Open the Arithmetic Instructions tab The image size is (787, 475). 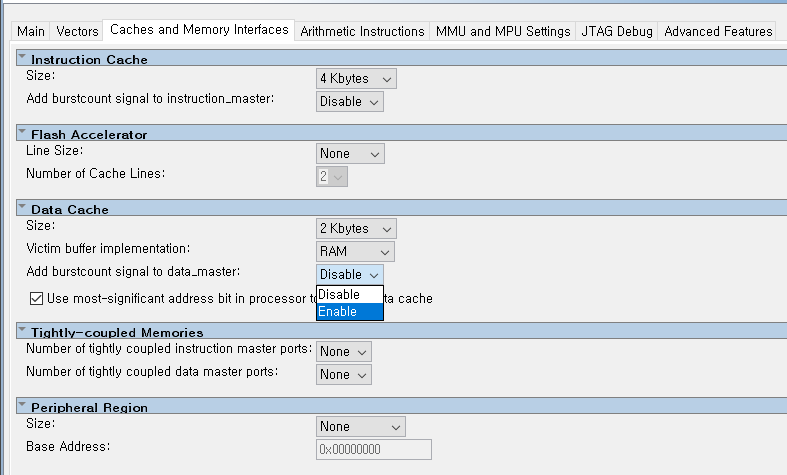point(362,32)
